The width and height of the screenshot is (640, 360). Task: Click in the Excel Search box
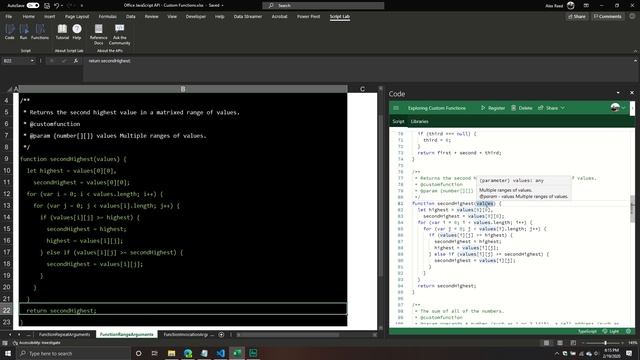(x=323, y=6)
